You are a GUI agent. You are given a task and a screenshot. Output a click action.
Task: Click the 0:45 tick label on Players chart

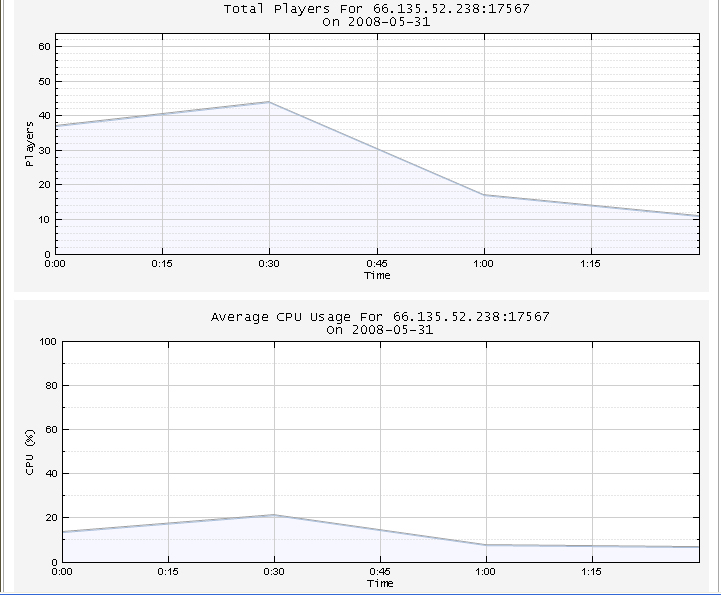click(x=376, y=265)
